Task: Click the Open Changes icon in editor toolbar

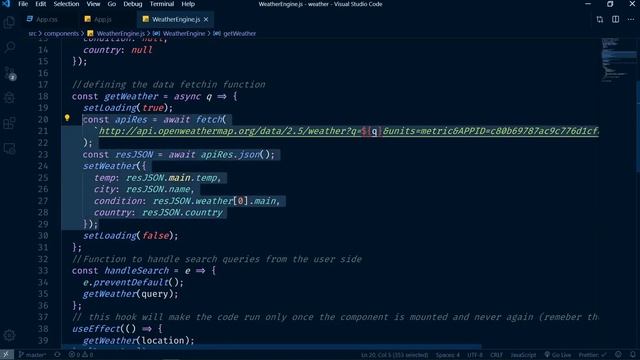Action: click(600, 19)
